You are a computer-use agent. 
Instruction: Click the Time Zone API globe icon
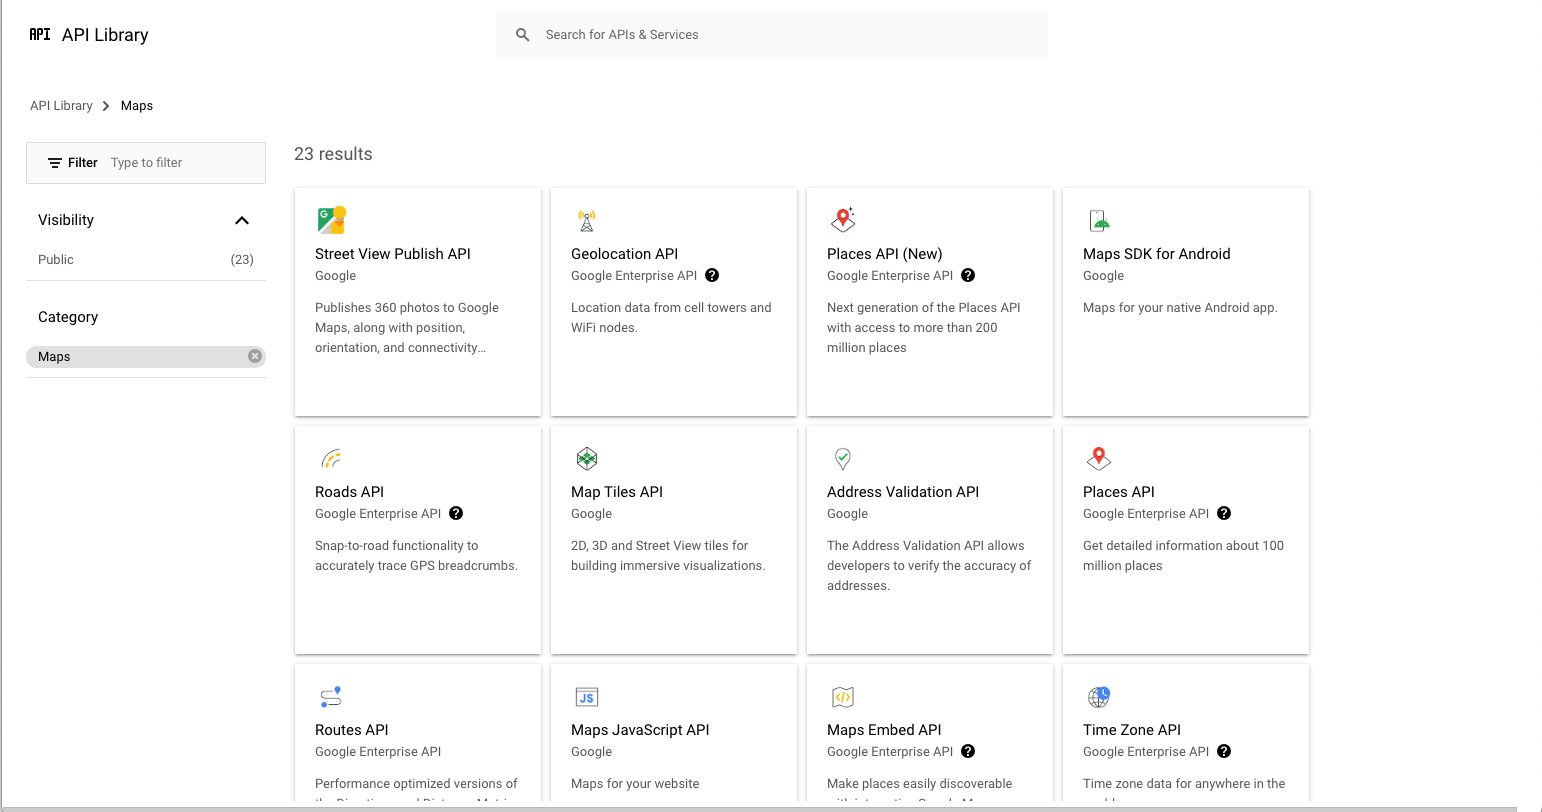(x=1099, y=696)
